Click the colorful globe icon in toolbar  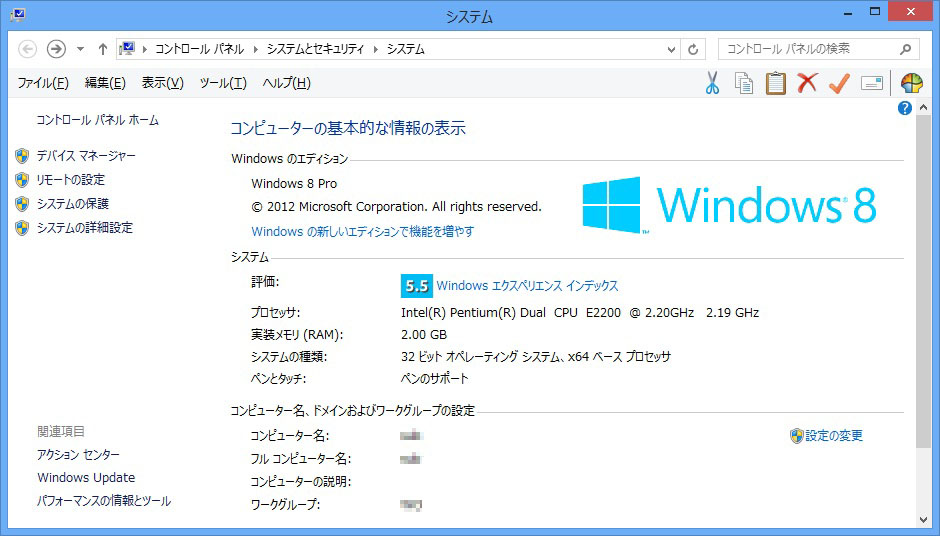pyautogui.click(x=911, y=83)
